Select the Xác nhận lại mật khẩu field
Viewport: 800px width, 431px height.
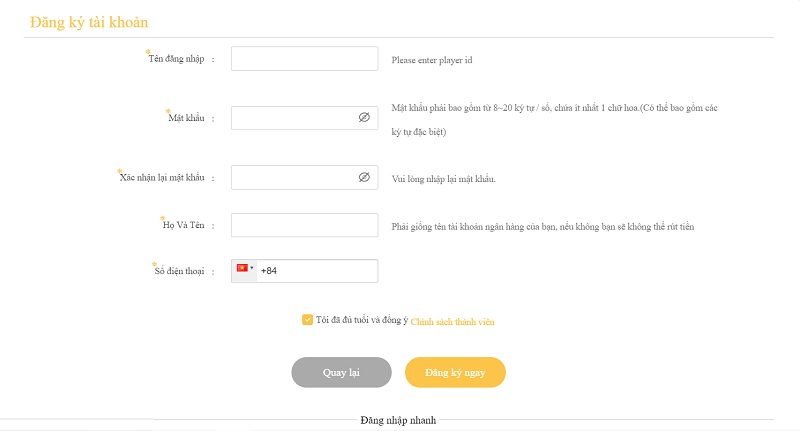click(292, 178)
